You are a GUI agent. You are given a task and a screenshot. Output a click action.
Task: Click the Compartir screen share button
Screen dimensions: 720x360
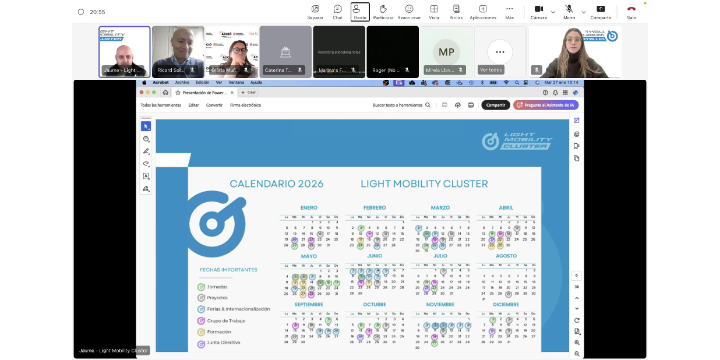(601, 12)
